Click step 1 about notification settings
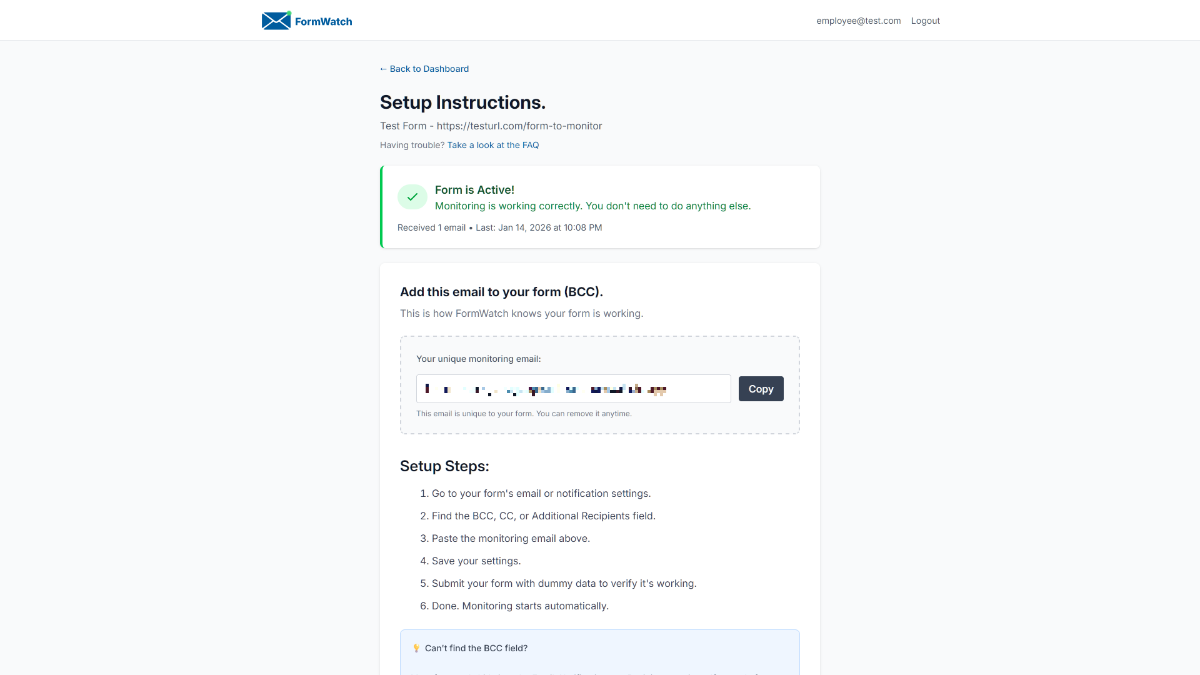 pos(541,494)
